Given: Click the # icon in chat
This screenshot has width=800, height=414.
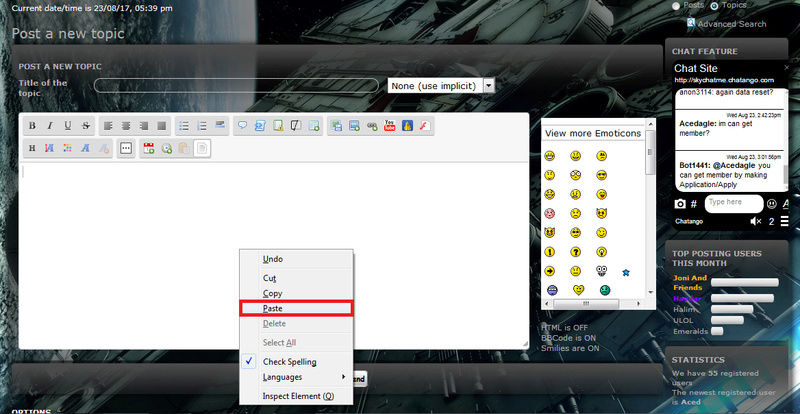Looking at the screenshot, I should 694,204.
